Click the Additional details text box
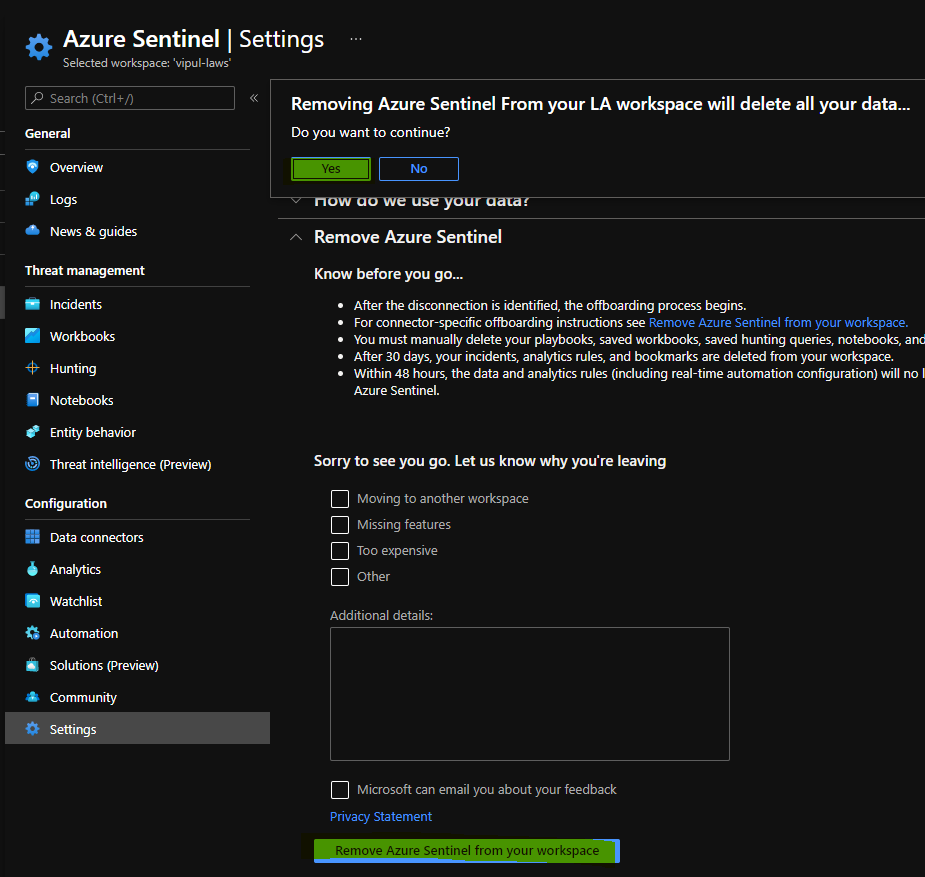925x877 pixels. tap(529, 693)
